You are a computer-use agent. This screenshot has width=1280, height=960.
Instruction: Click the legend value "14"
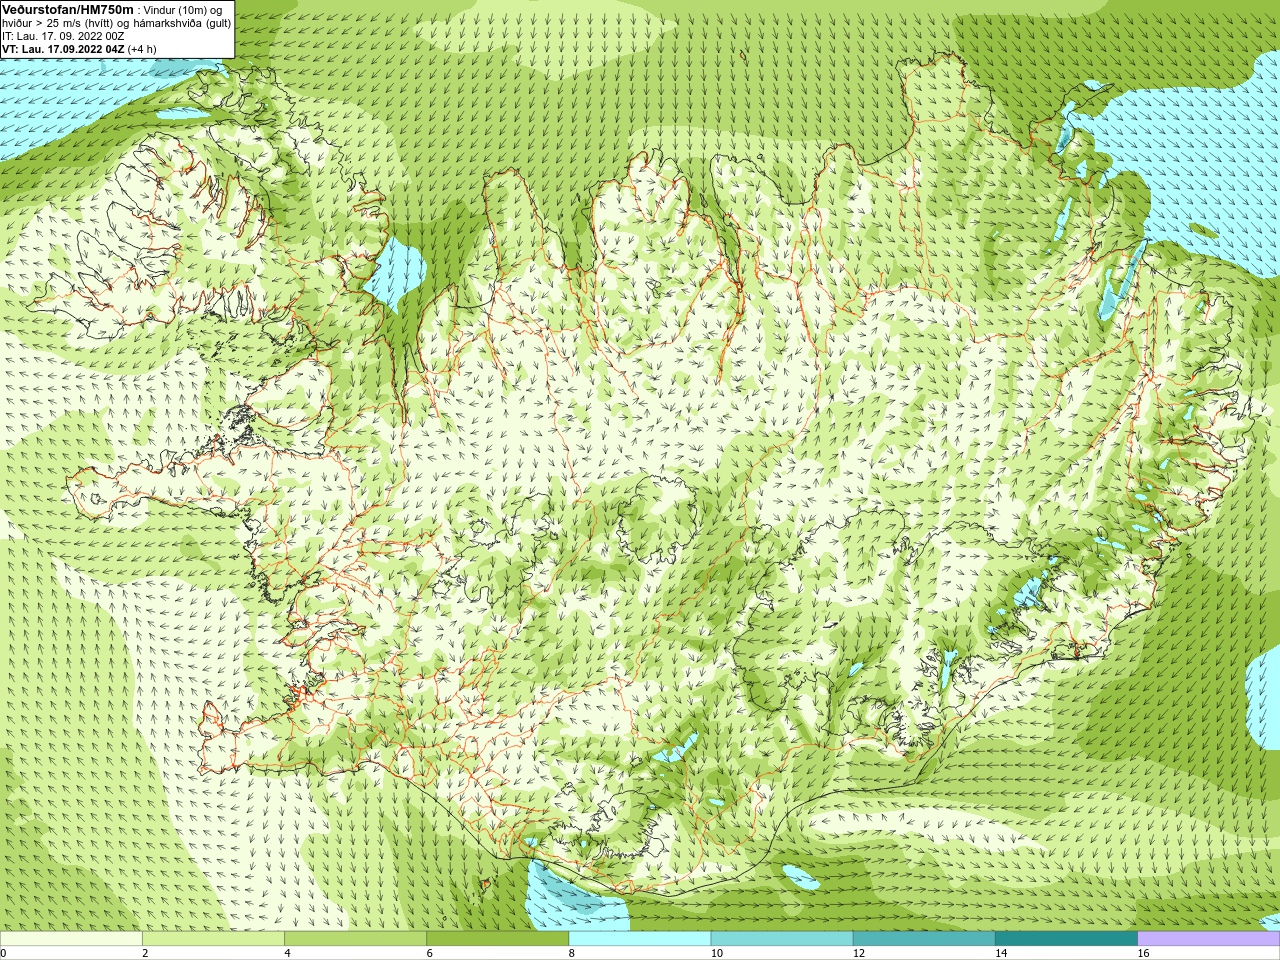1001,953
